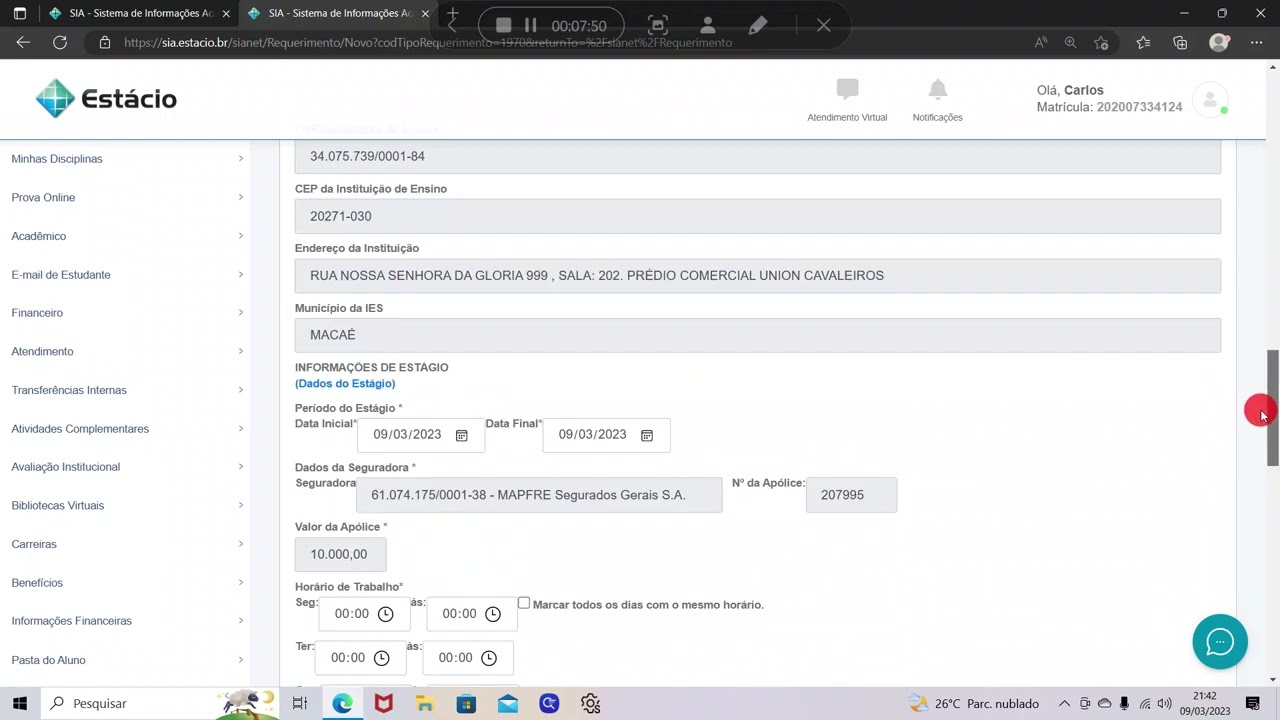This screenshot has height=720, width=1280.
Task: Show hidden tray icons chevron
Action: pyautogui.click(x=1064, y=703)
